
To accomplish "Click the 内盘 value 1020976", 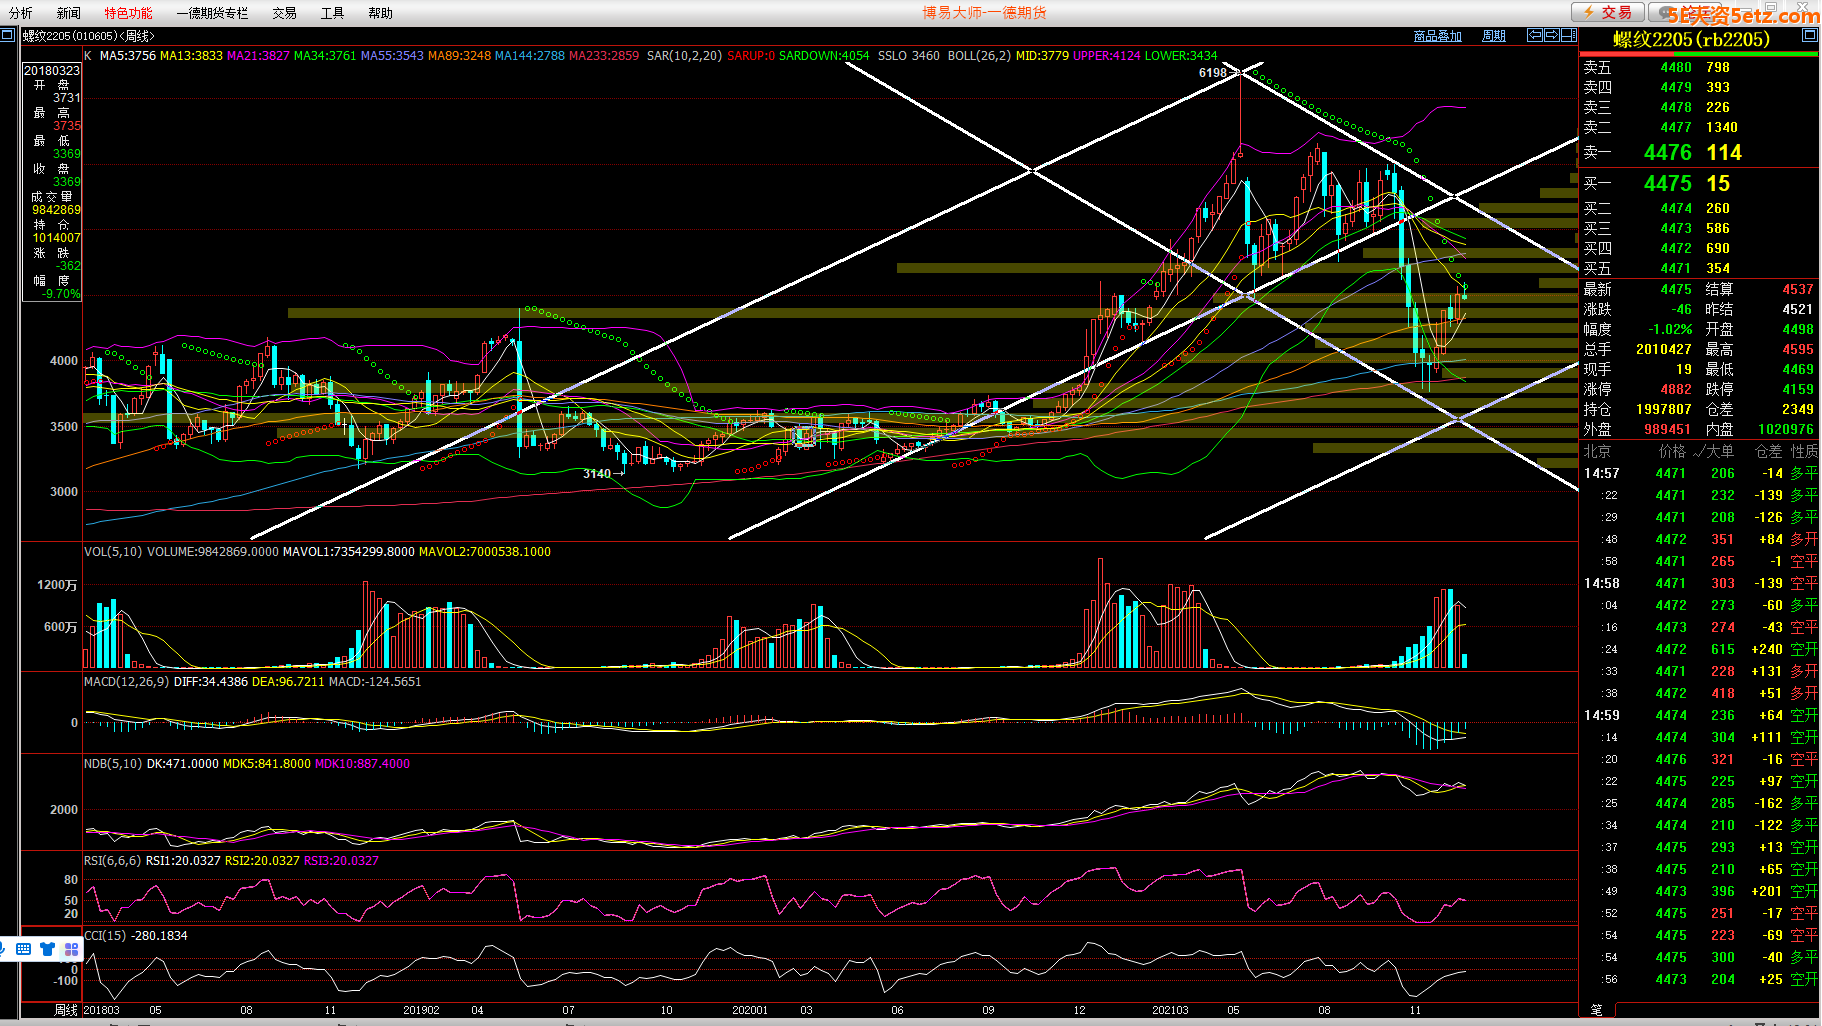I will tap(1786, 429).
